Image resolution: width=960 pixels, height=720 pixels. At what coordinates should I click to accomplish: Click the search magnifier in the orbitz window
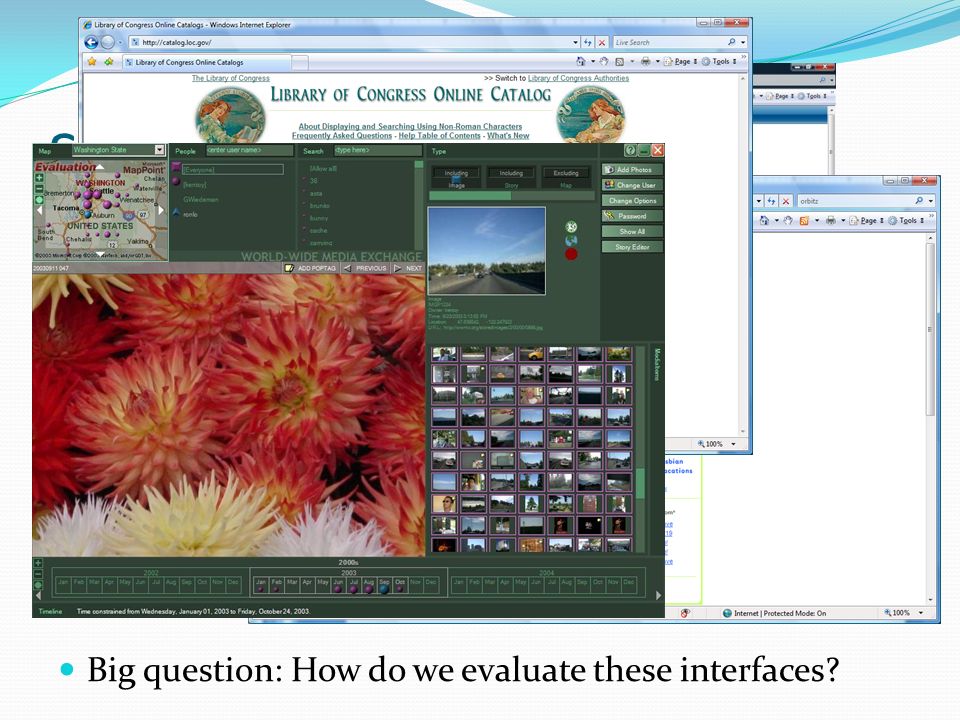click(x=919, y=200)
